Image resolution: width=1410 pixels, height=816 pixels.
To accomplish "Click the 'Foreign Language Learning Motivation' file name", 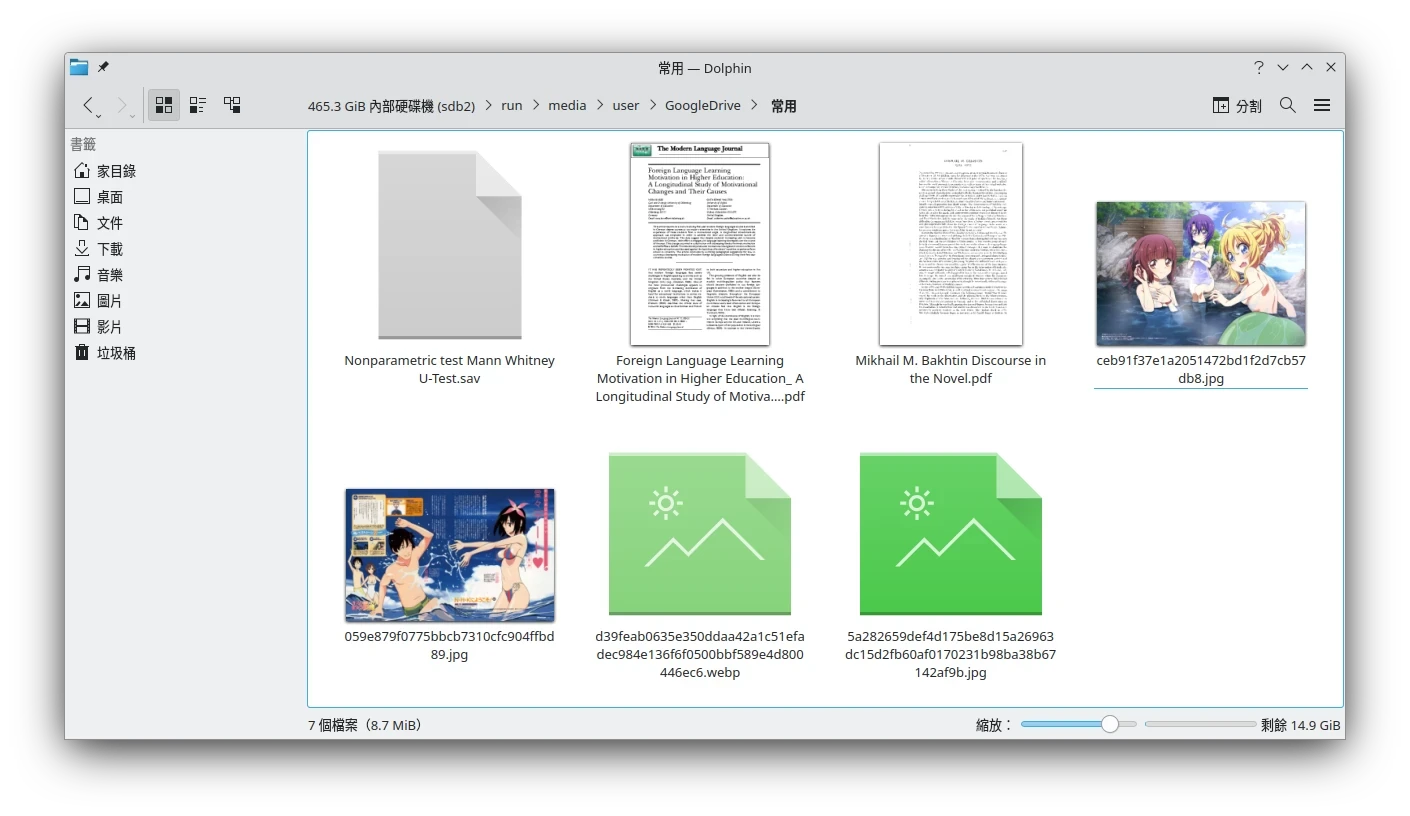I will point(700,379).
